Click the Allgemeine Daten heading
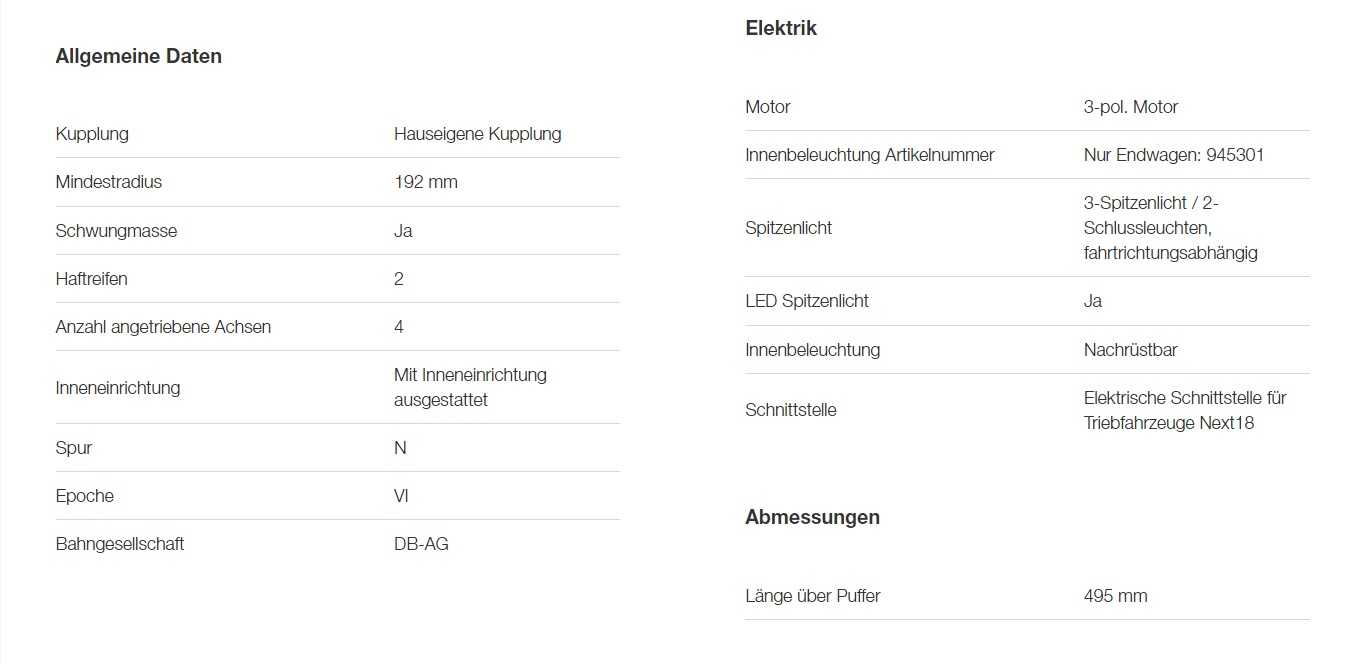 [139, 57]
